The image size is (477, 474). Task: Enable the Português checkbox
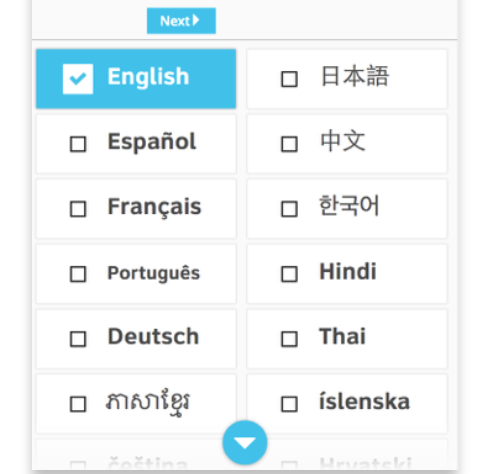(78, 274)
